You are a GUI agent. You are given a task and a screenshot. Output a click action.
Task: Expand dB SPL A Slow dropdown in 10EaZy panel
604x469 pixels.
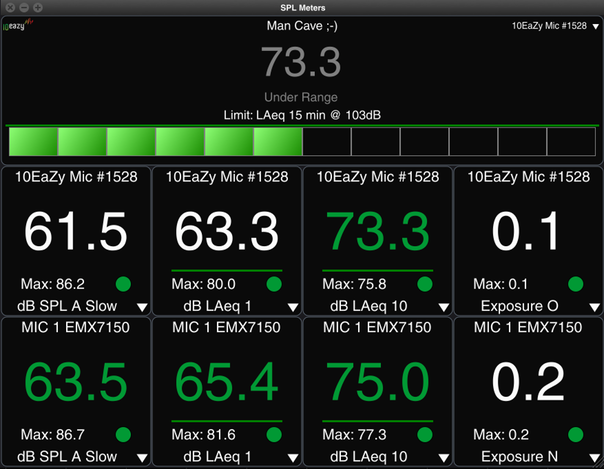coord(141,307)
